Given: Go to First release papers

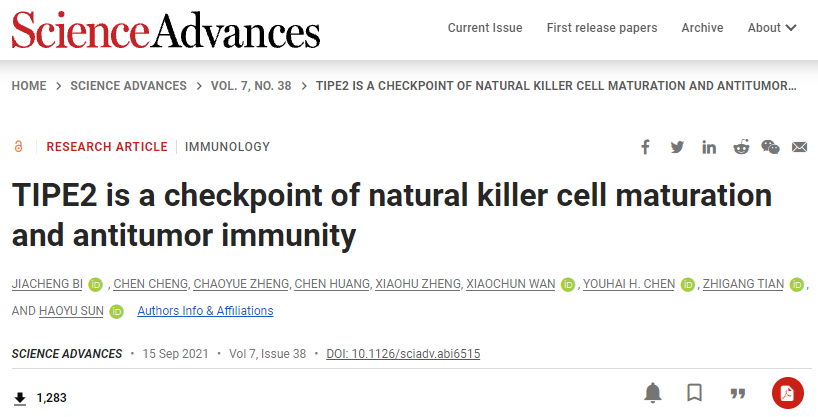Looking at the screenshot, I should 602,28.
